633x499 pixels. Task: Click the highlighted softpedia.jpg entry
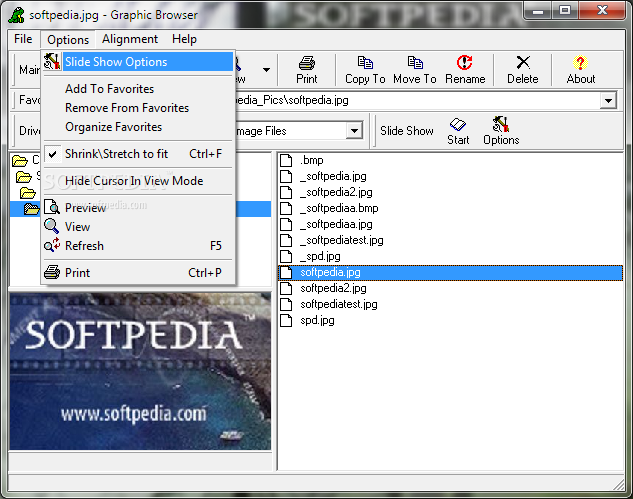tap(451, 273)
